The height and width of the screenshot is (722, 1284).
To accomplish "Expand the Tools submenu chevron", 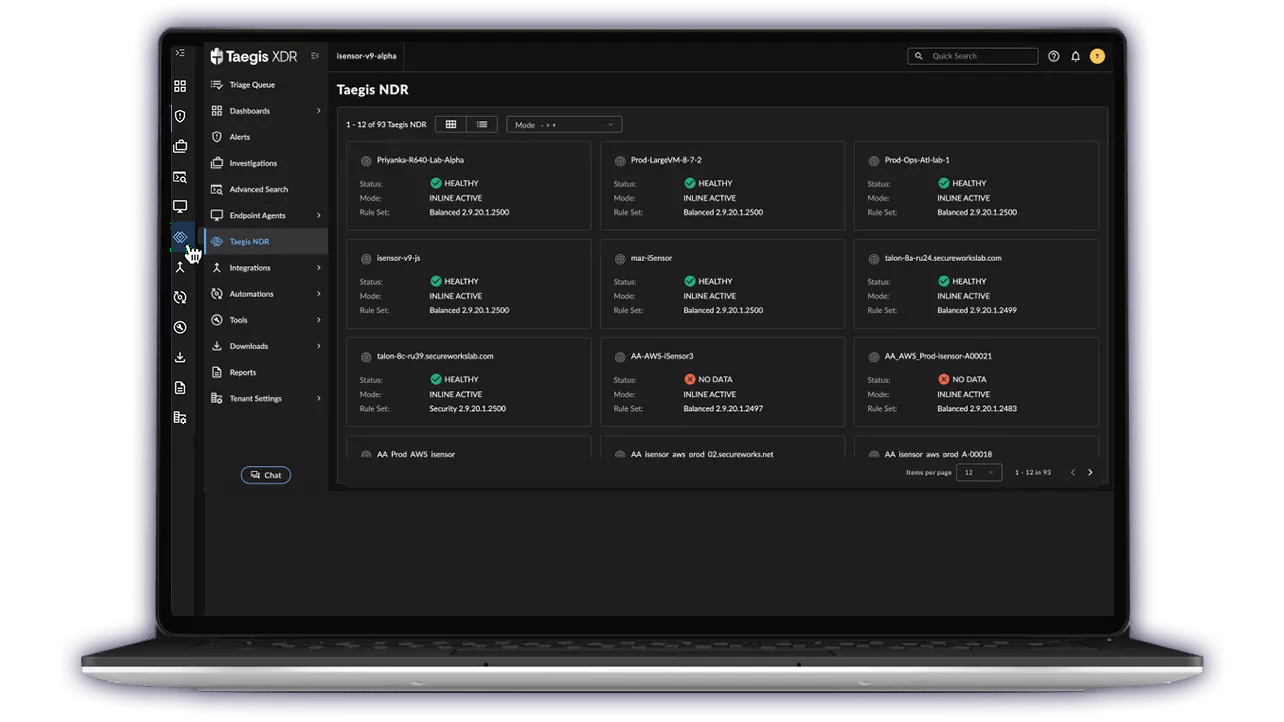I will 319,320.
